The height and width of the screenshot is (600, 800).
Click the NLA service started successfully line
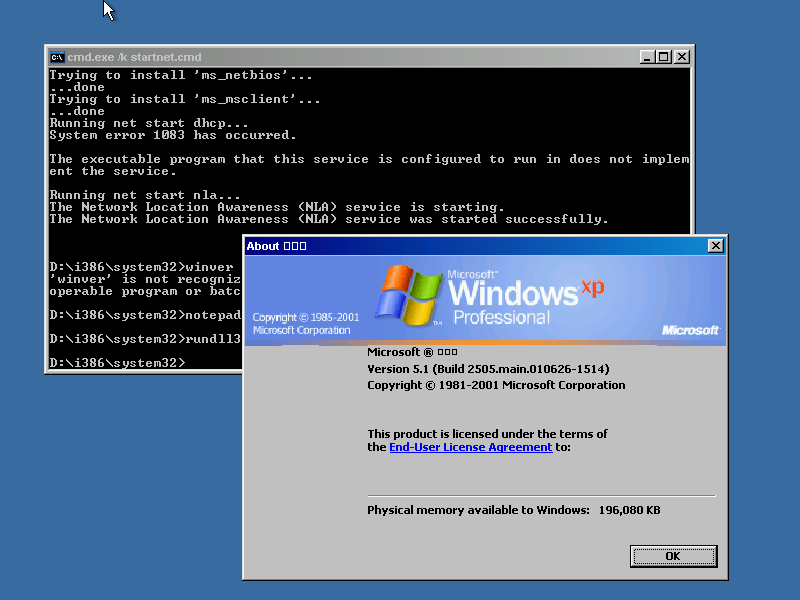point(329,219)
